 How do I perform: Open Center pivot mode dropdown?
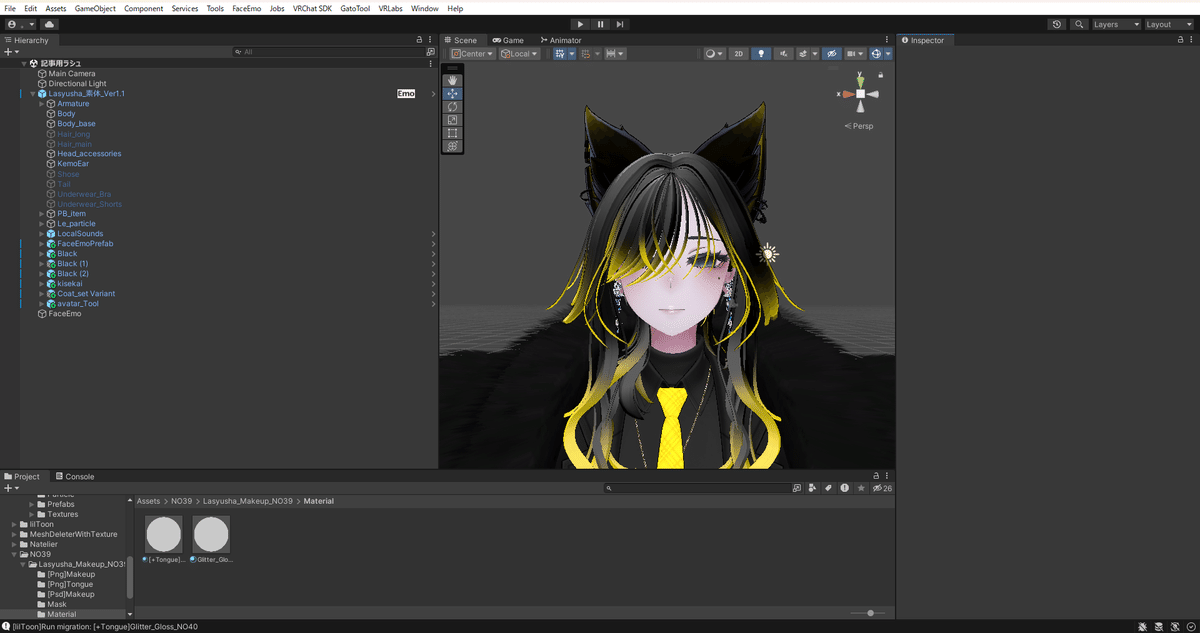[x=472, y=54]
